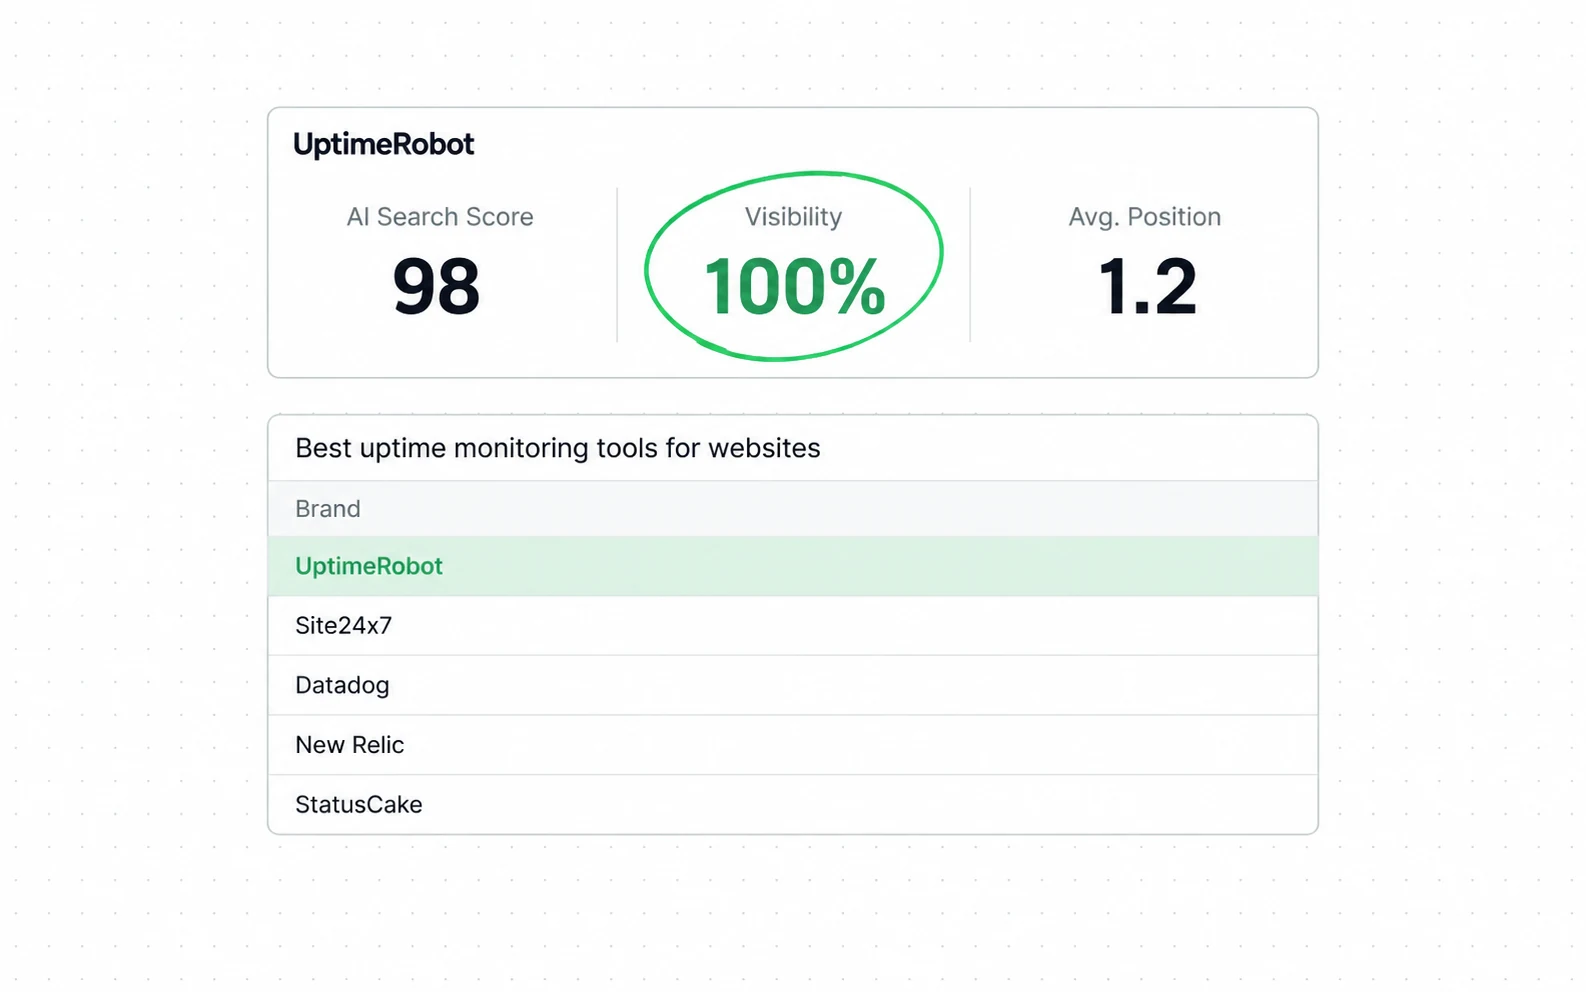Screen dimensions: 1586x992
Task: Click the UptimeRobot logo heading
Action: click(x=383, y=145)
